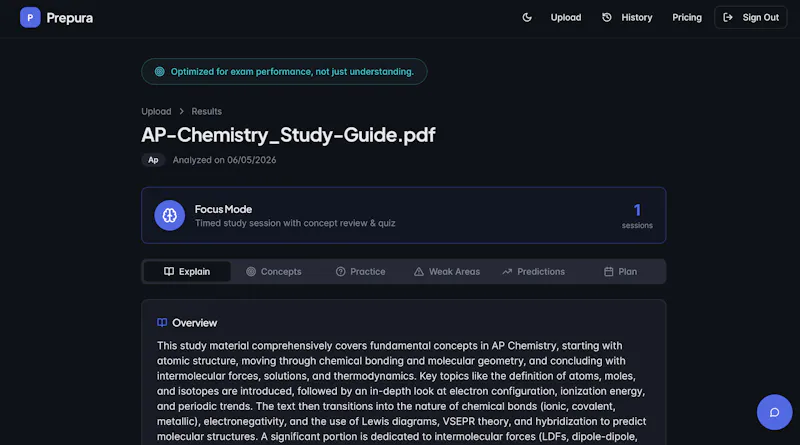This screenshot has height=445, width=800.
Task: Click the sessions count number 1
Action: [x=637, y=210]
